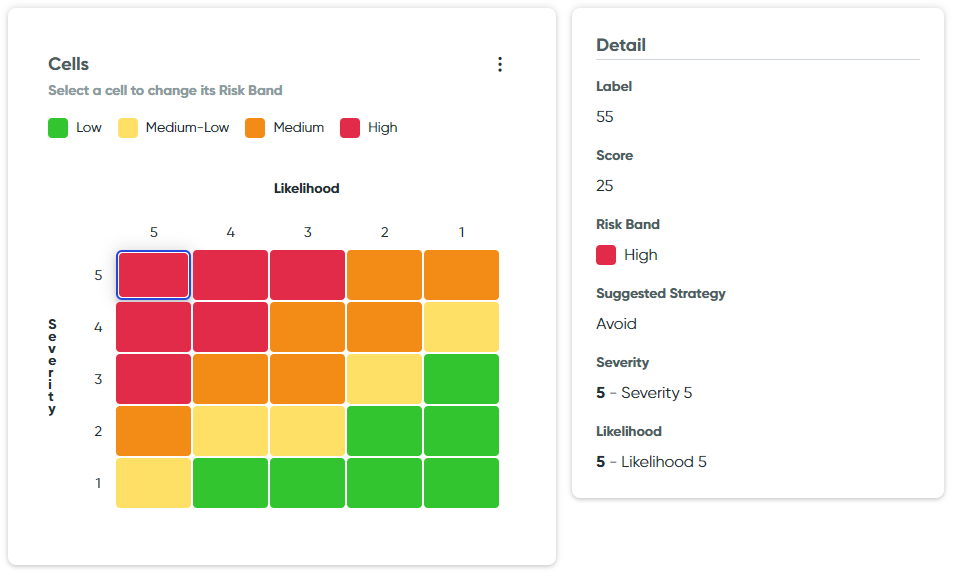Select the severity 3 likelihood 2 yellow cell

coord(384,379)
